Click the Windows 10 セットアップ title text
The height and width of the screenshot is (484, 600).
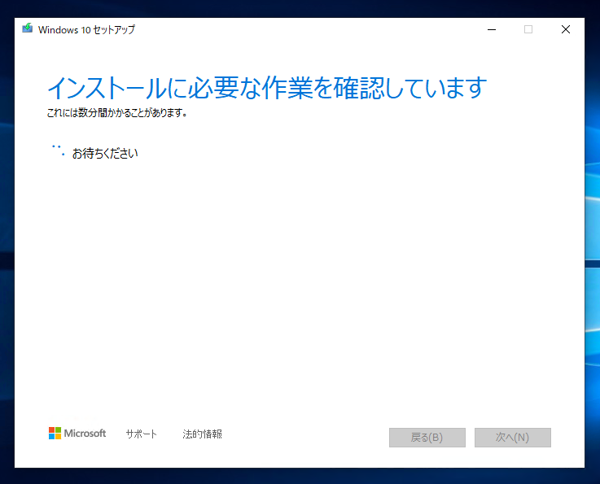(x=86, y=29)
